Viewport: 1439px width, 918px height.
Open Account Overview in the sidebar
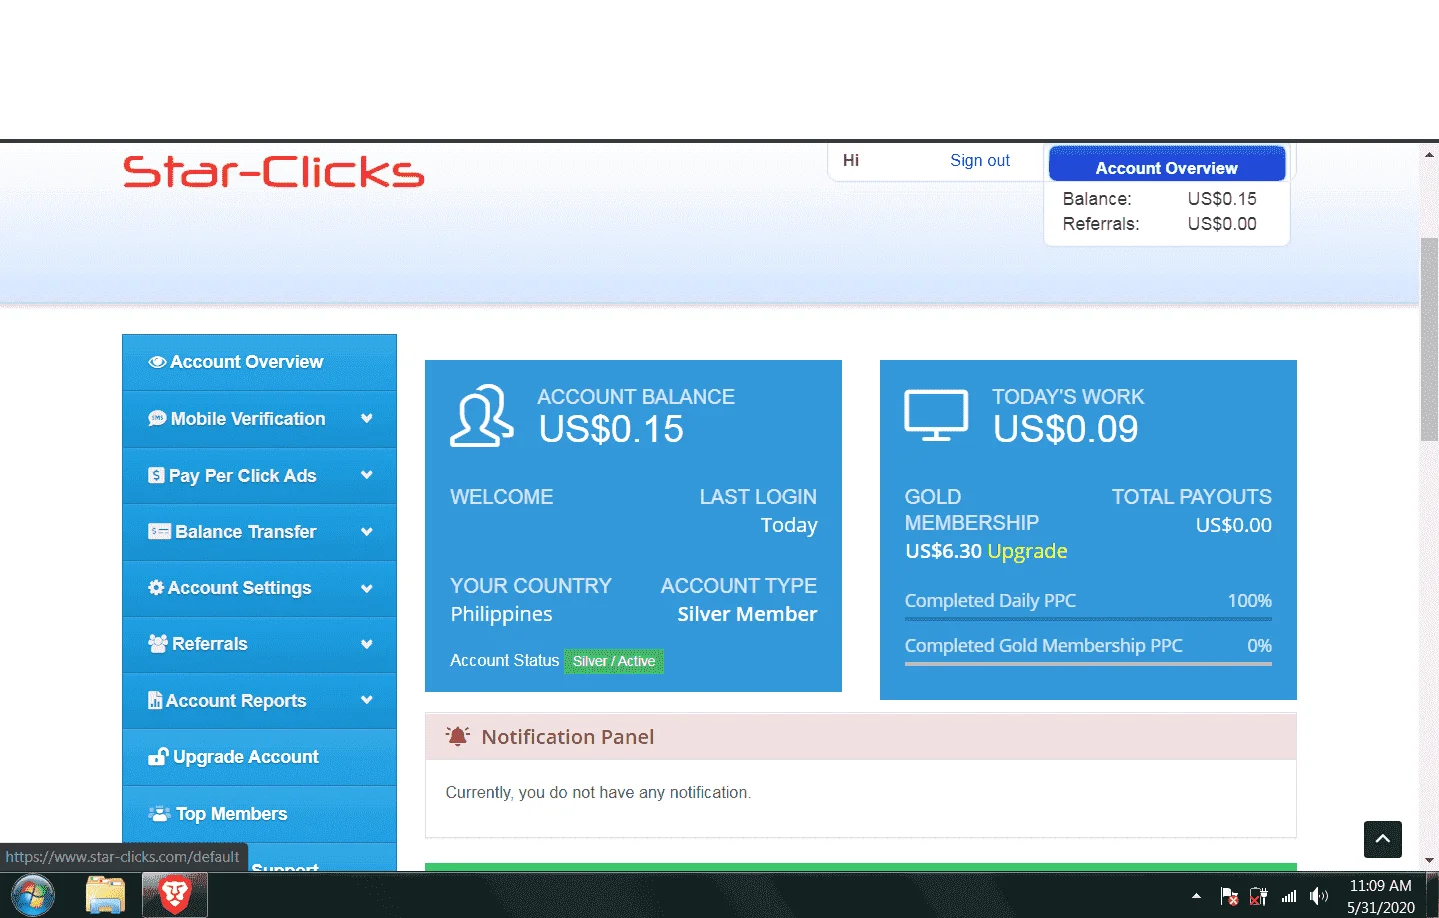click(x=259, y=362)
